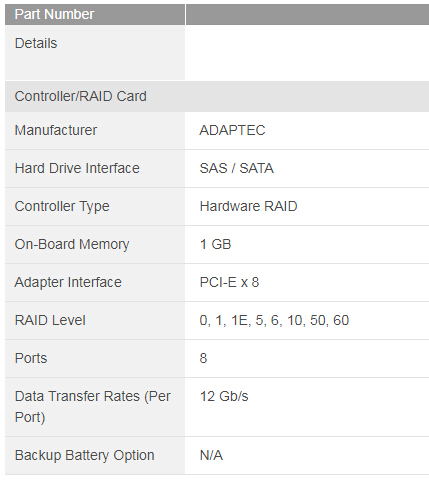
Task: Click the Data Transfer Rates label
Action: pos(93,407)
